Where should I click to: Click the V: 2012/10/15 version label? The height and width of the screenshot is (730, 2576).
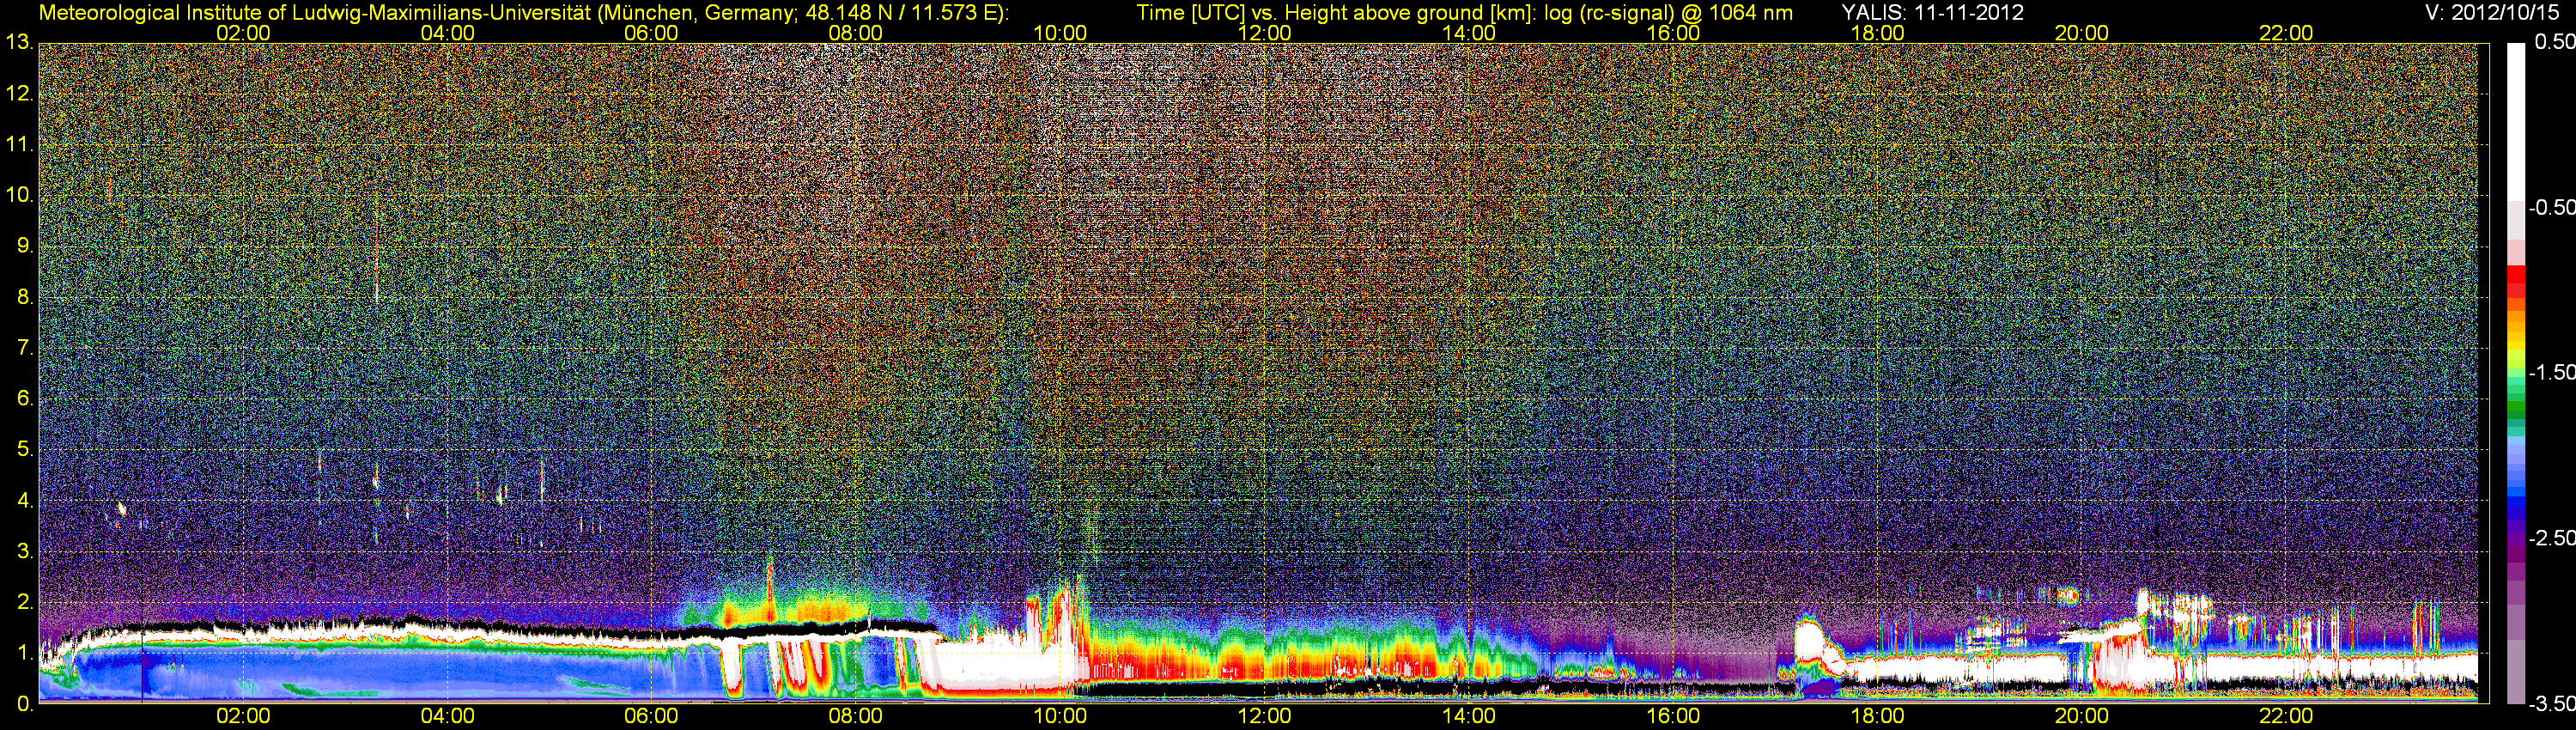coord(2495,12)
